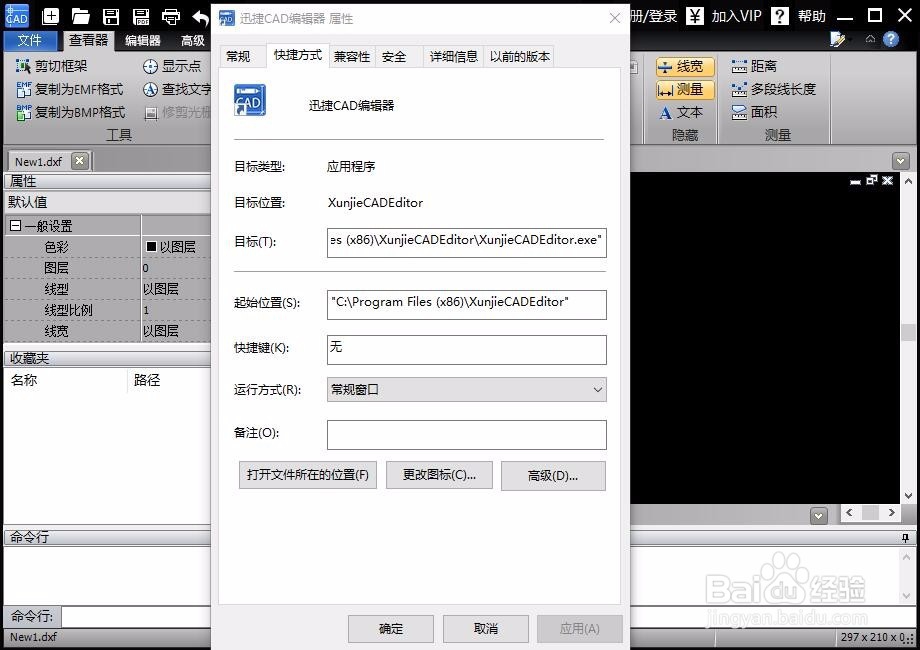Image resolution: width=920 pixels, height=650 pixels.
Task: Close the New1.dxf document tab
Action: (80, 161)
